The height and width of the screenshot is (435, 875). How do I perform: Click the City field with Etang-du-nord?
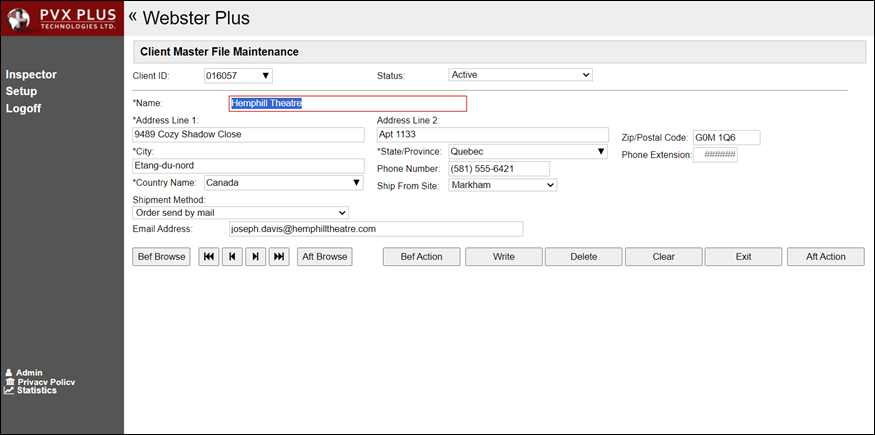pyautogui.click(x=248, y=166)
